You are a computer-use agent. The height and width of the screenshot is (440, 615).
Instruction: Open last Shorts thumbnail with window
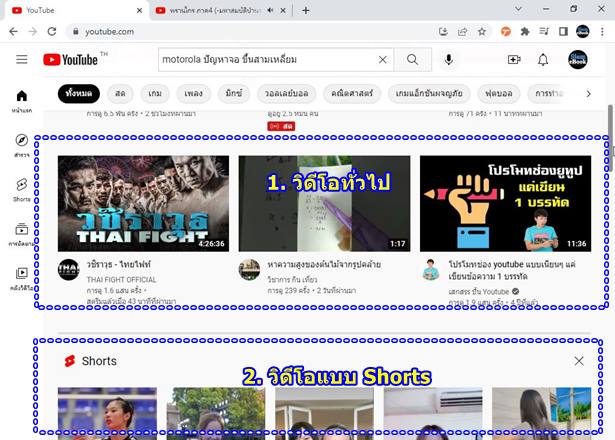(542, 413)
